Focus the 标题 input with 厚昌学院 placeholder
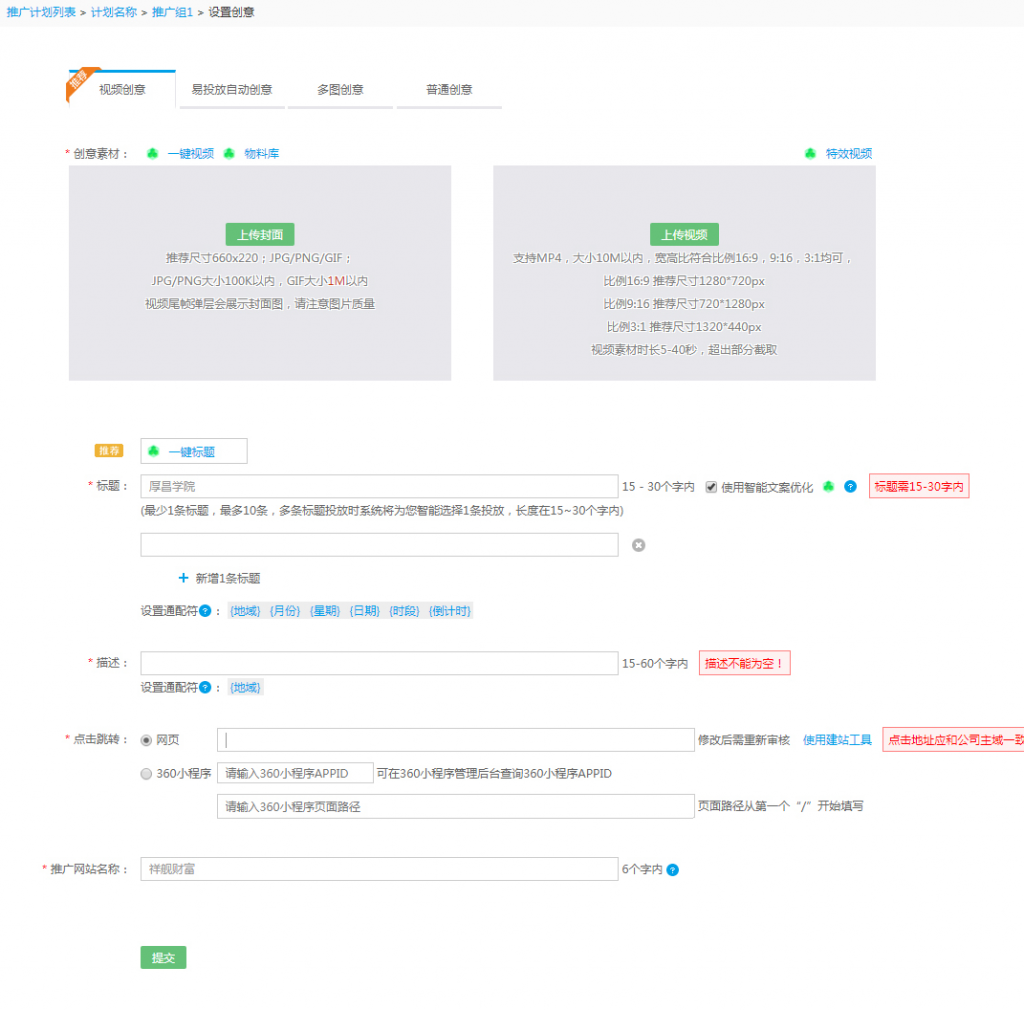 coord(379,486)
